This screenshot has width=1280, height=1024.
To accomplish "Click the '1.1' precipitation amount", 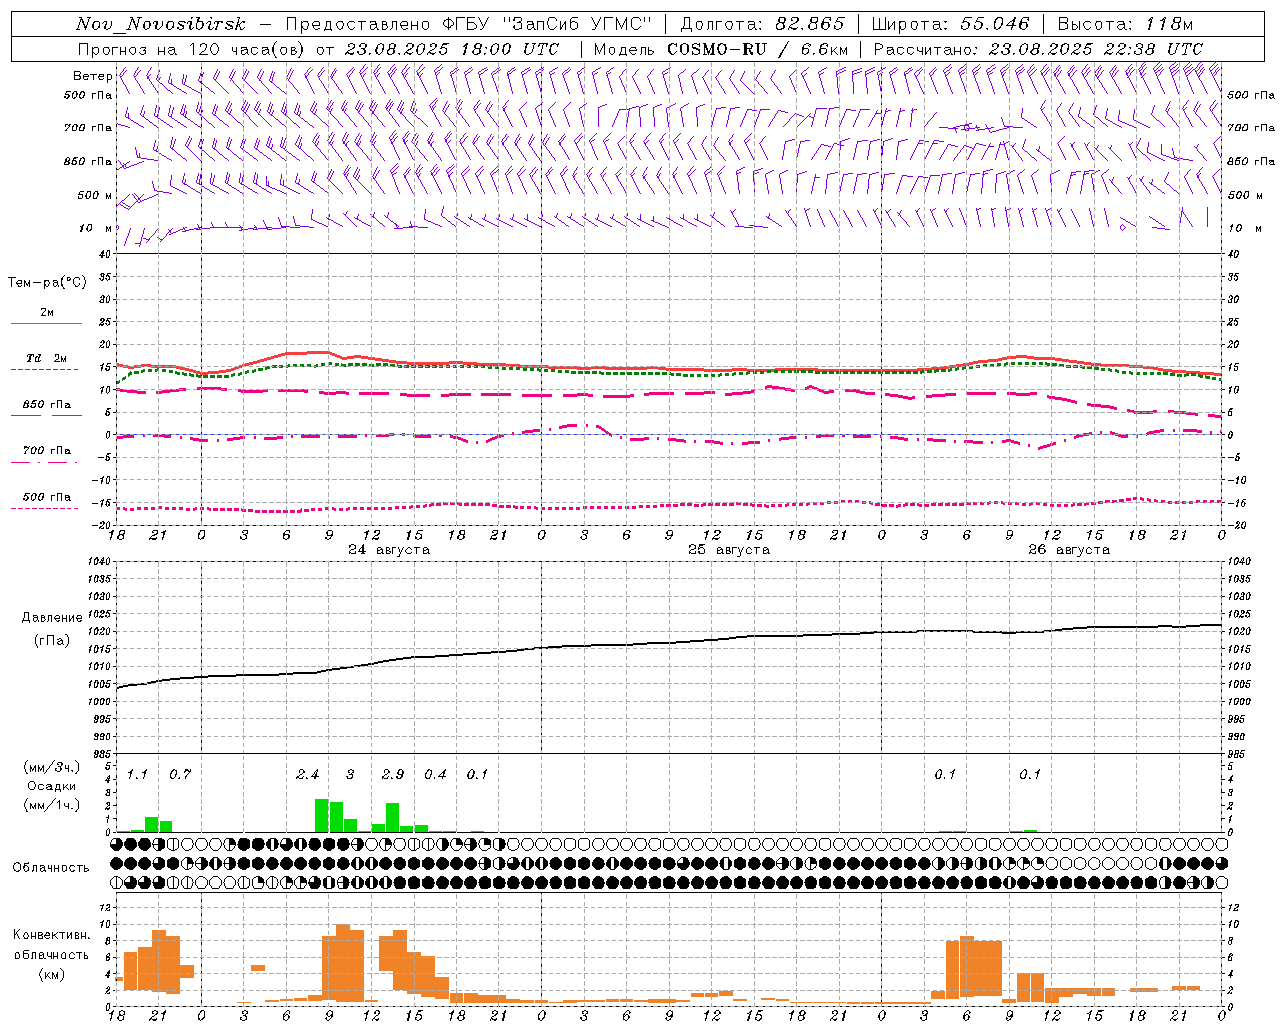I will click(x=137, y=774).
